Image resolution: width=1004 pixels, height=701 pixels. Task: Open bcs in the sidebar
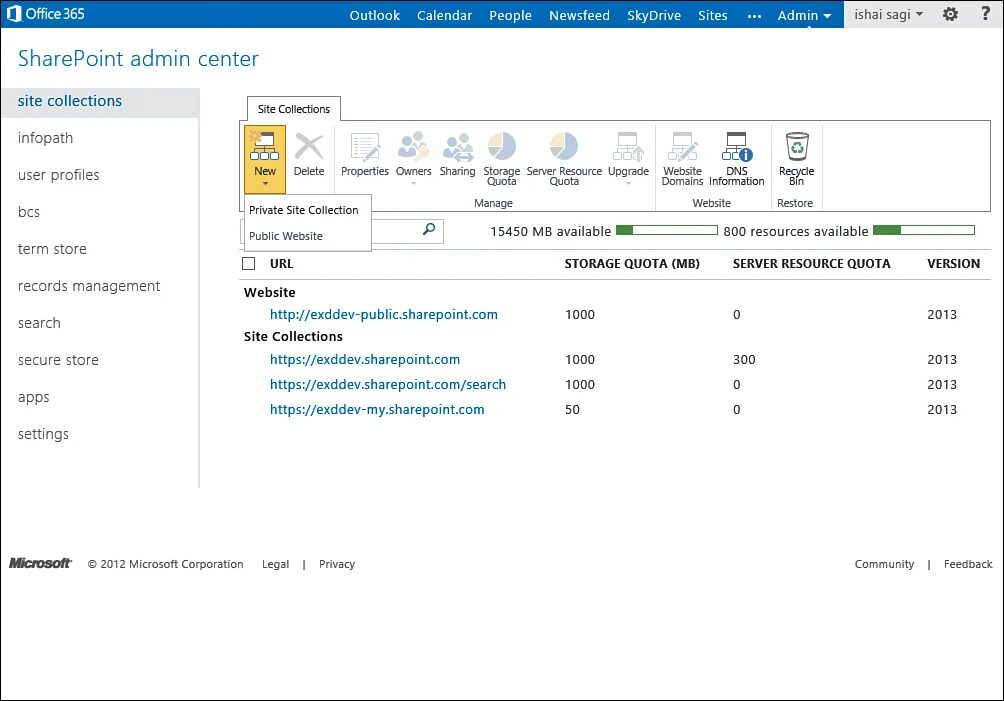pos(29,212)
